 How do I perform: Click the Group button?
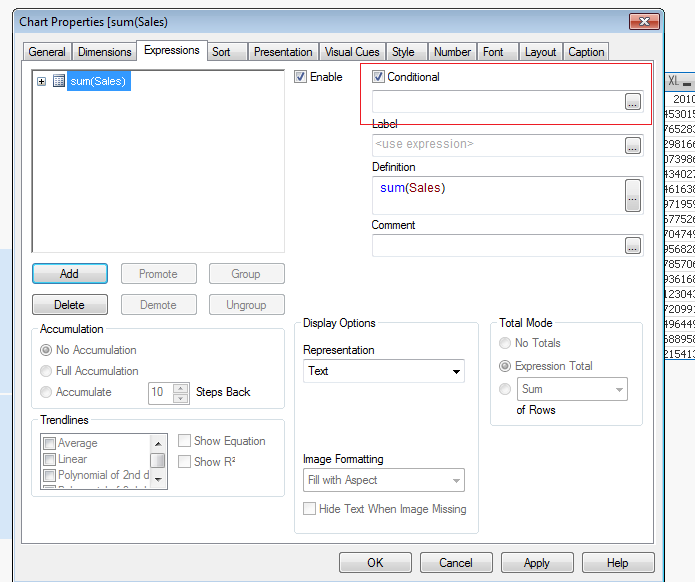pos(246,273)
